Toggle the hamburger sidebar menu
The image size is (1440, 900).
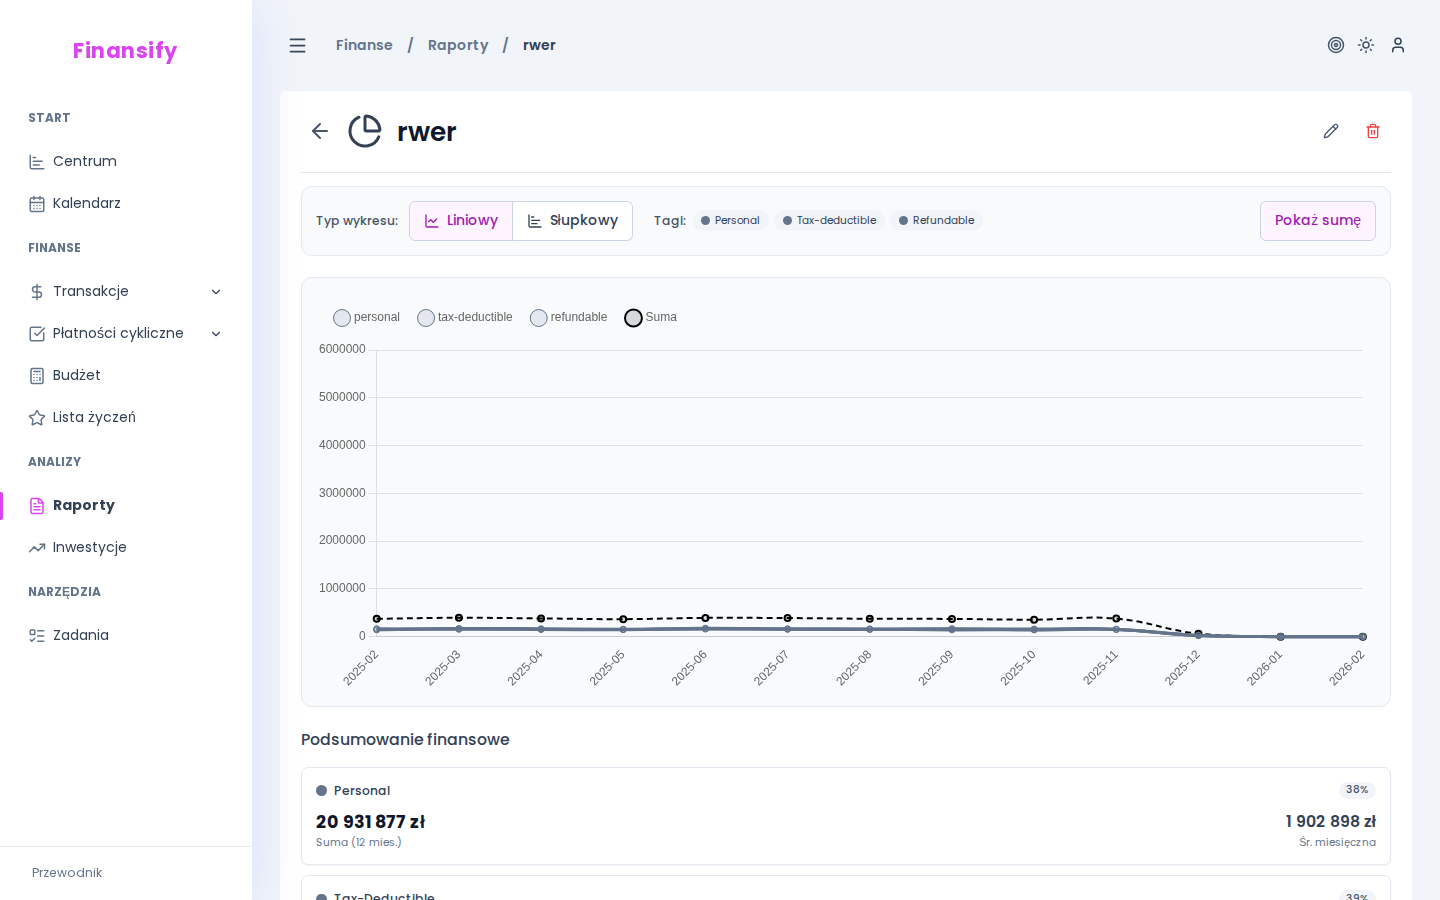click(297, 45)
